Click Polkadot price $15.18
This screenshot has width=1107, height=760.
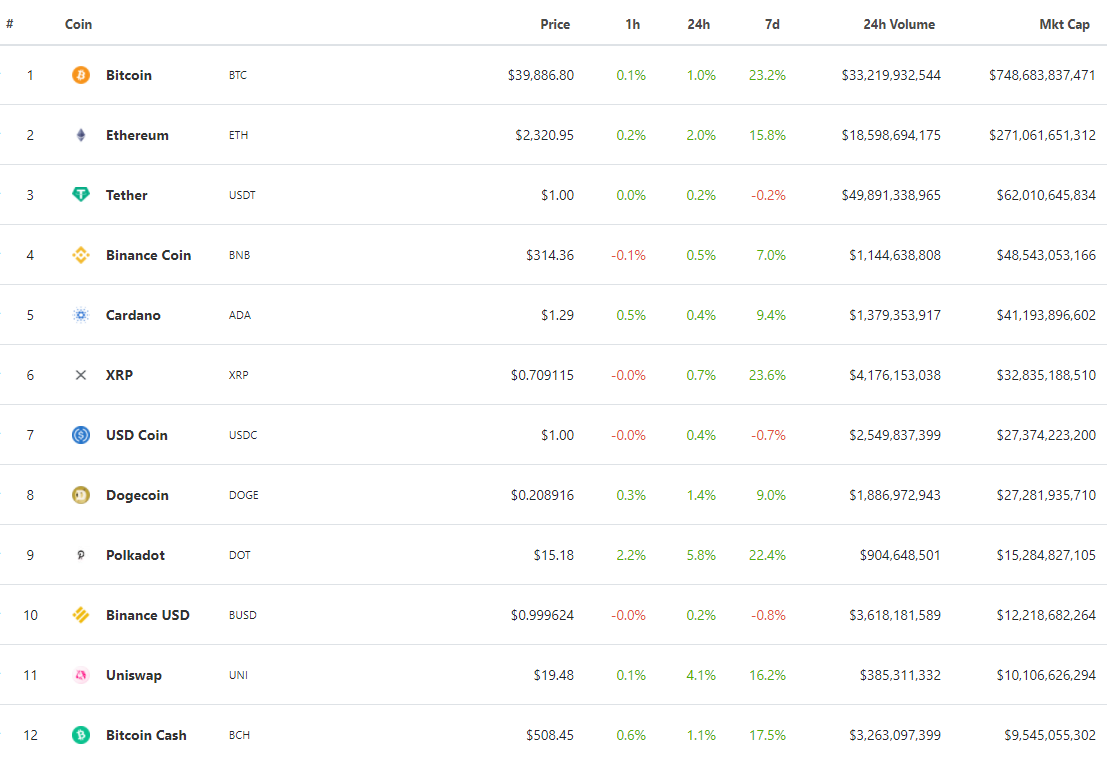(x=554, y=555)
